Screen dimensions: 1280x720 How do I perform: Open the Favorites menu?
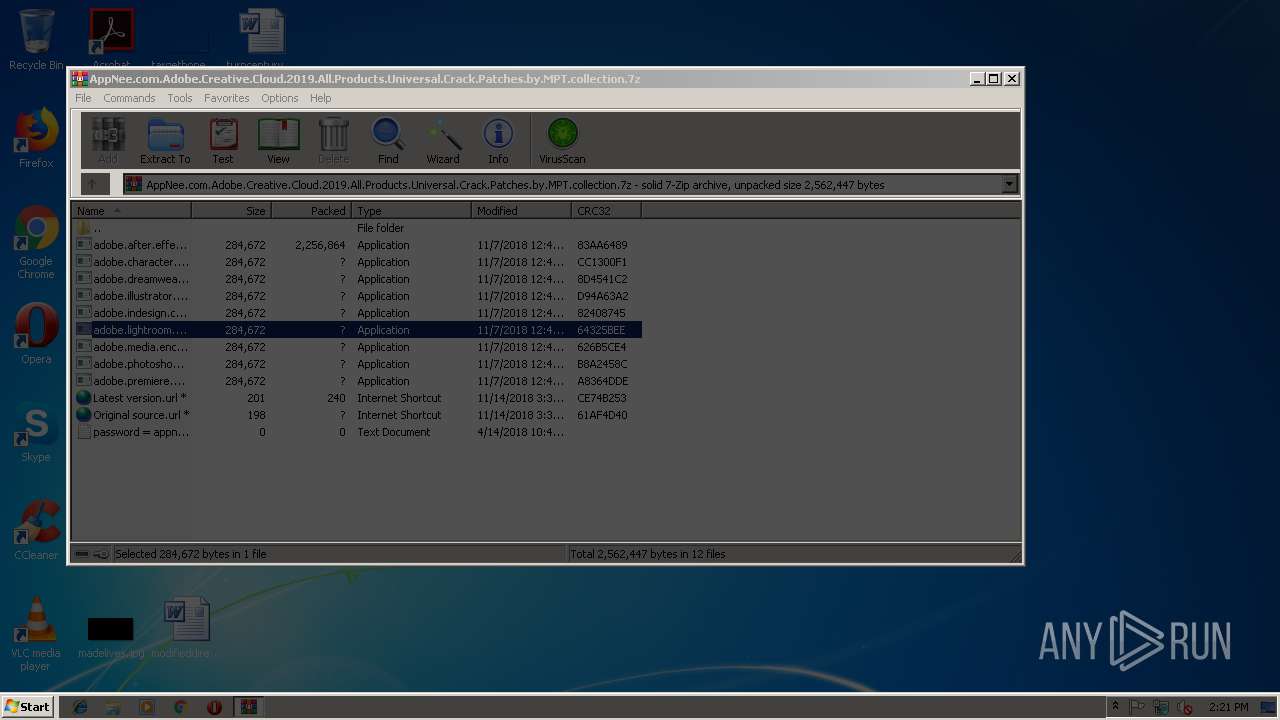click(227, 98)
